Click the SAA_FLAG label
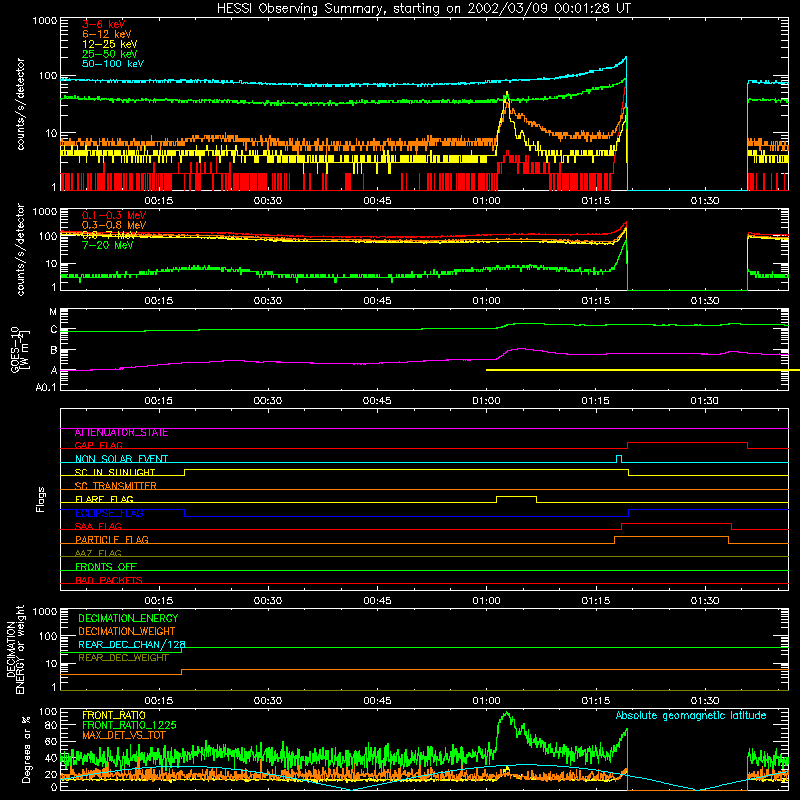The height and width of the screenshot is (800, 800). point(98,526)
